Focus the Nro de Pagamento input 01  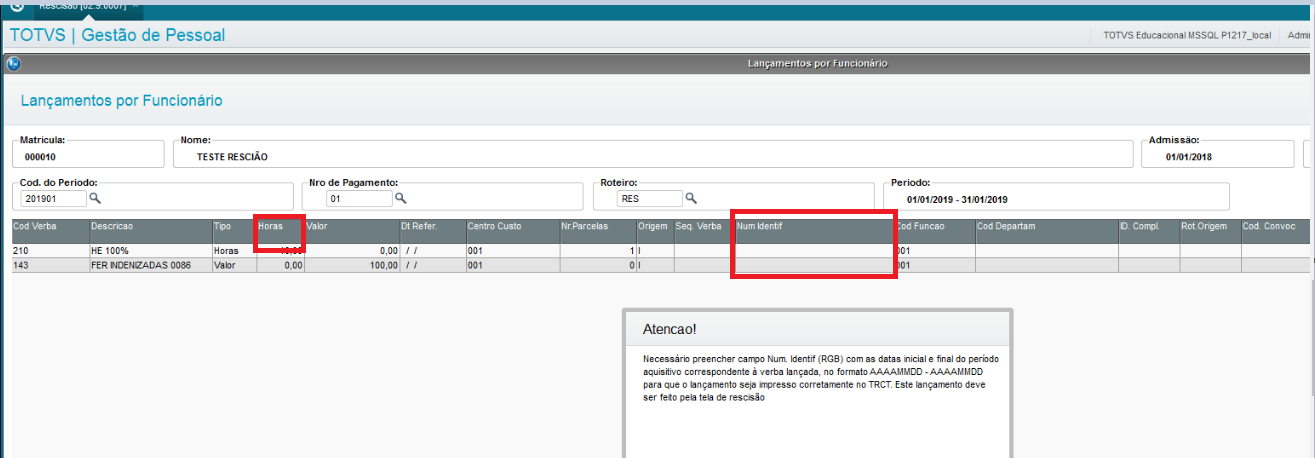(359, 199)
